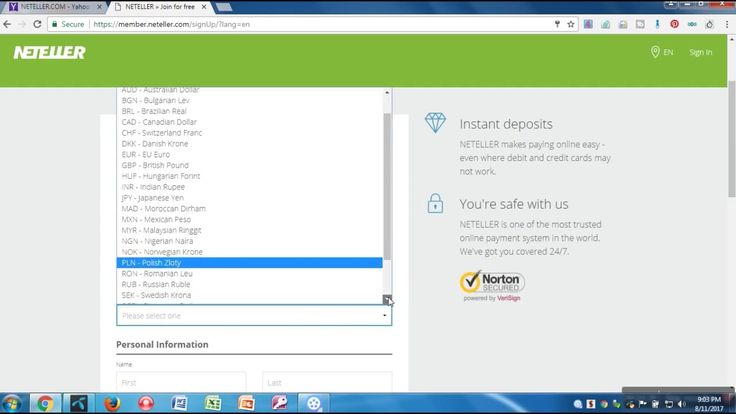Reload the page with the refresh icon
The height and width of the screenshot is (414, 736).
point(37,24)
